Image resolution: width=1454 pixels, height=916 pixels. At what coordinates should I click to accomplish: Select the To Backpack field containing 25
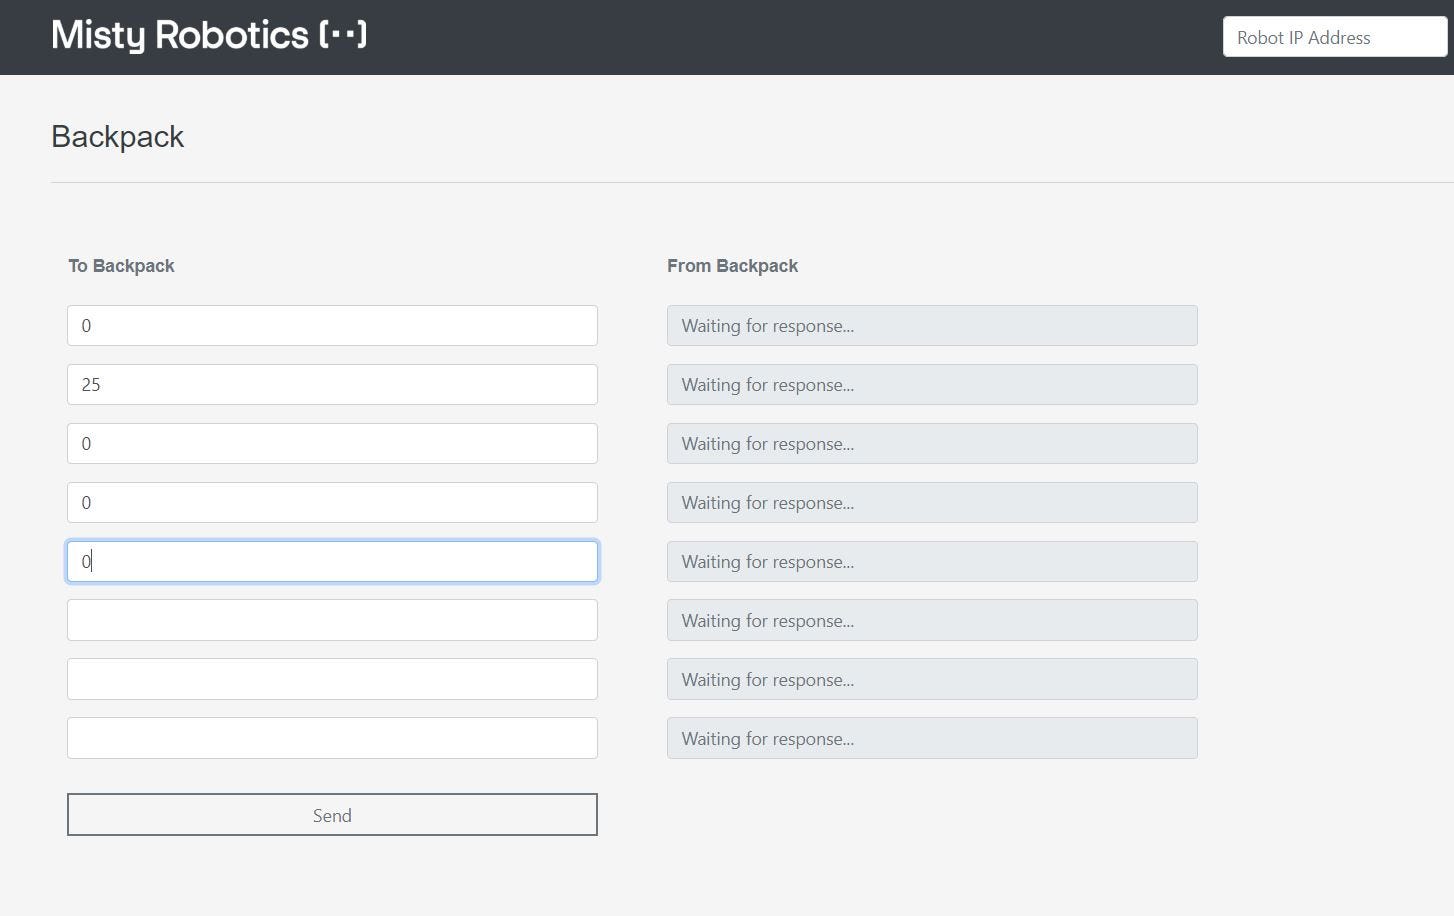click(x=332, y=385)
